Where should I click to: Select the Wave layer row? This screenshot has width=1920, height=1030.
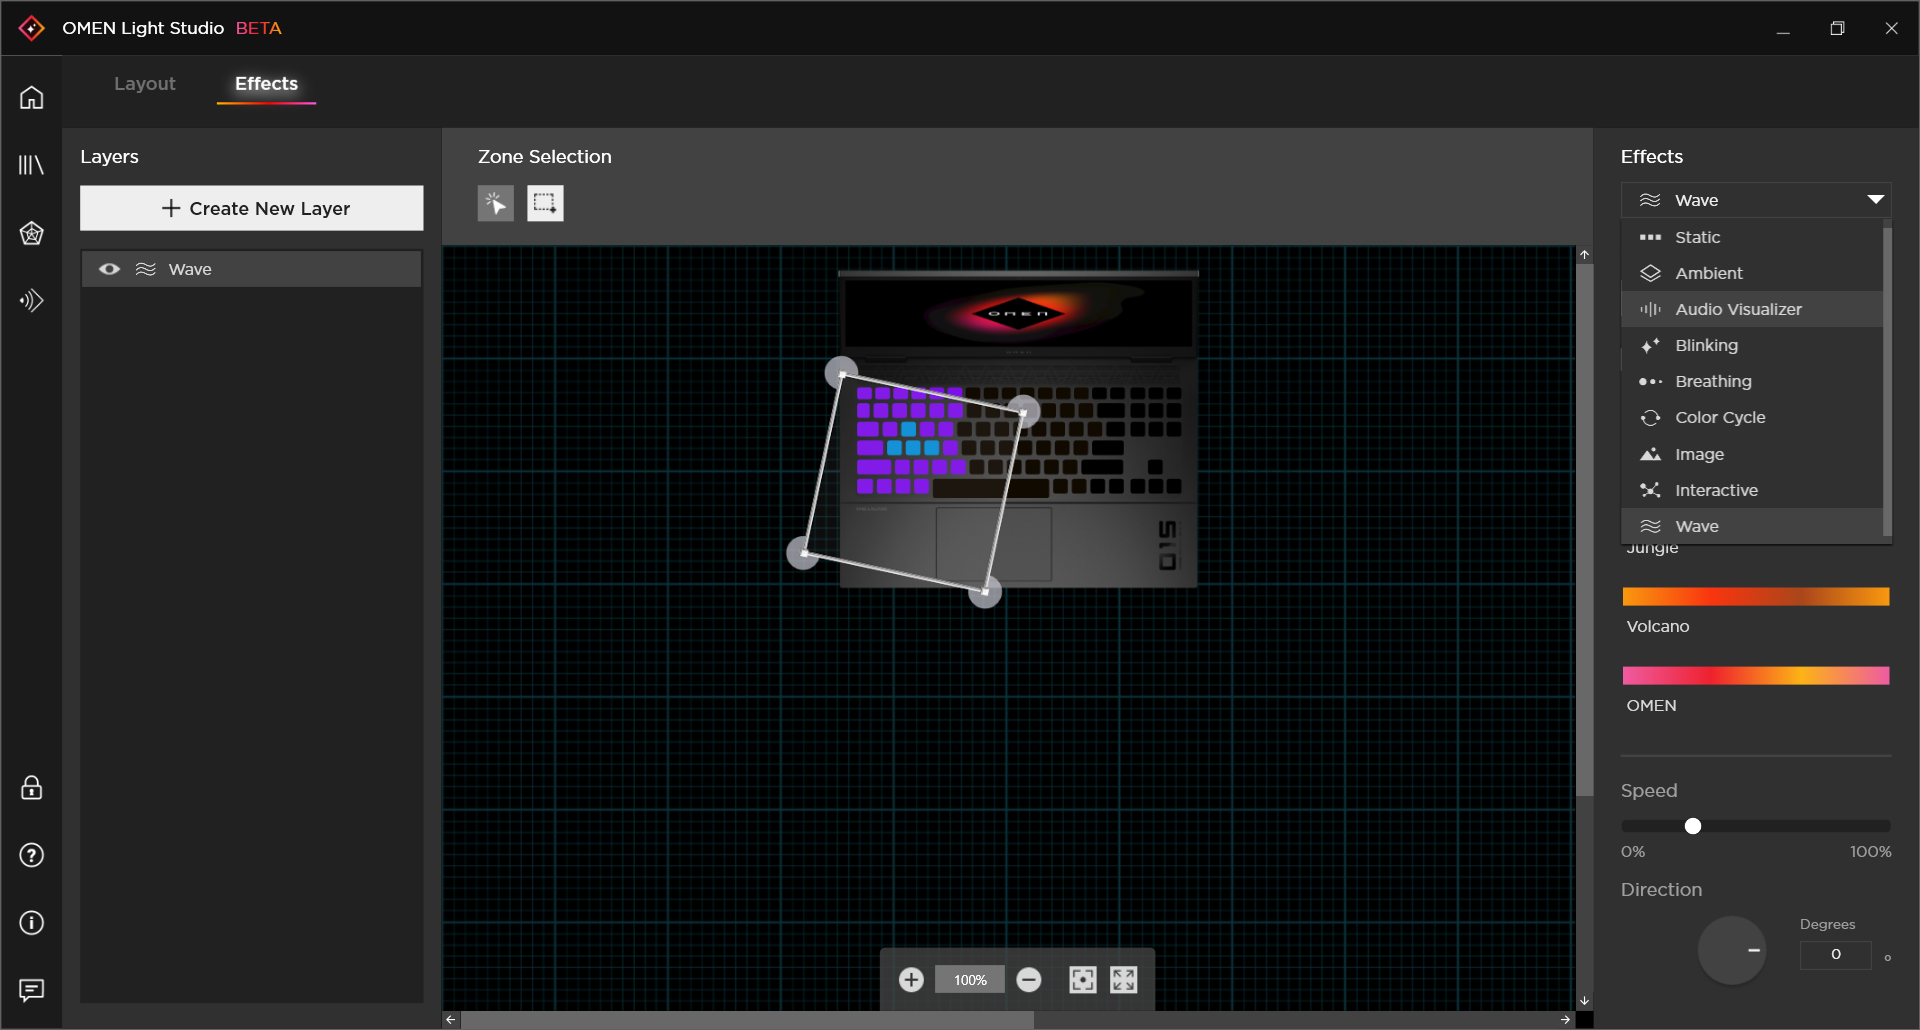point(252,269)
